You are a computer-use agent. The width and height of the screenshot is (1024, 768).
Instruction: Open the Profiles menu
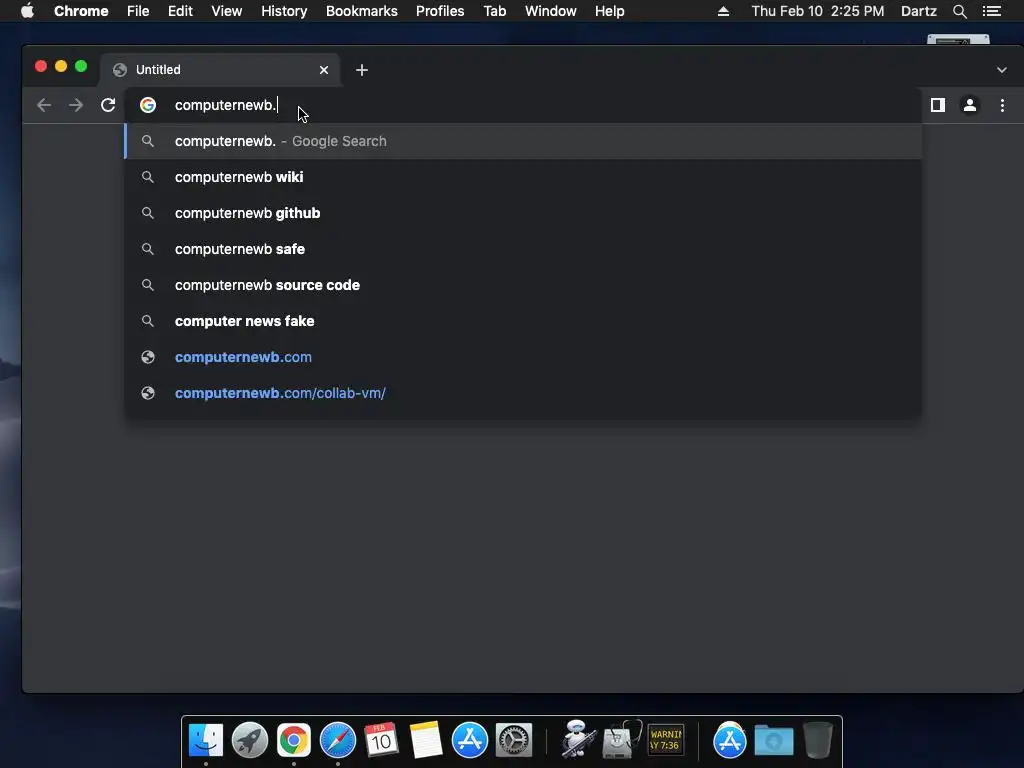pyautogui.click(x=440, y=11)
